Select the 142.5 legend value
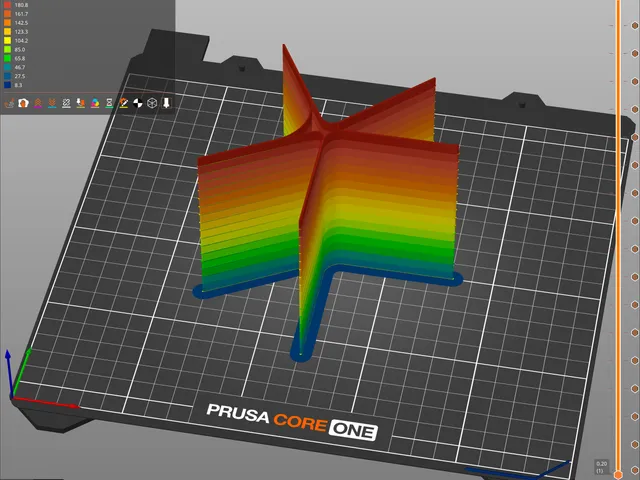Screen dimensions: 640x480 click(21, 23)
